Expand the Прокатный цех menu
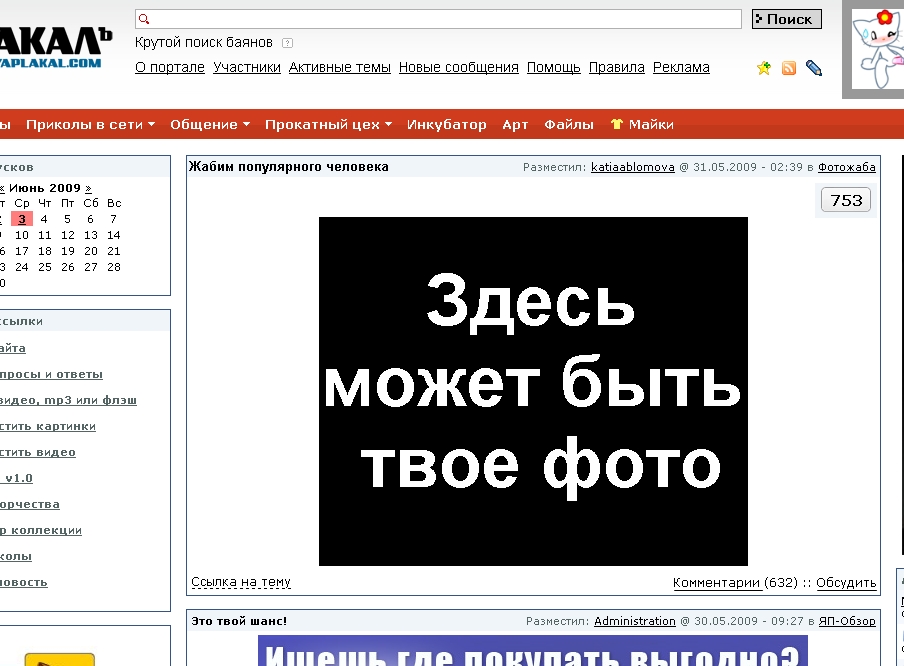Image resolution: width=904 pixels, height=666 pixels. pos(329,125)
